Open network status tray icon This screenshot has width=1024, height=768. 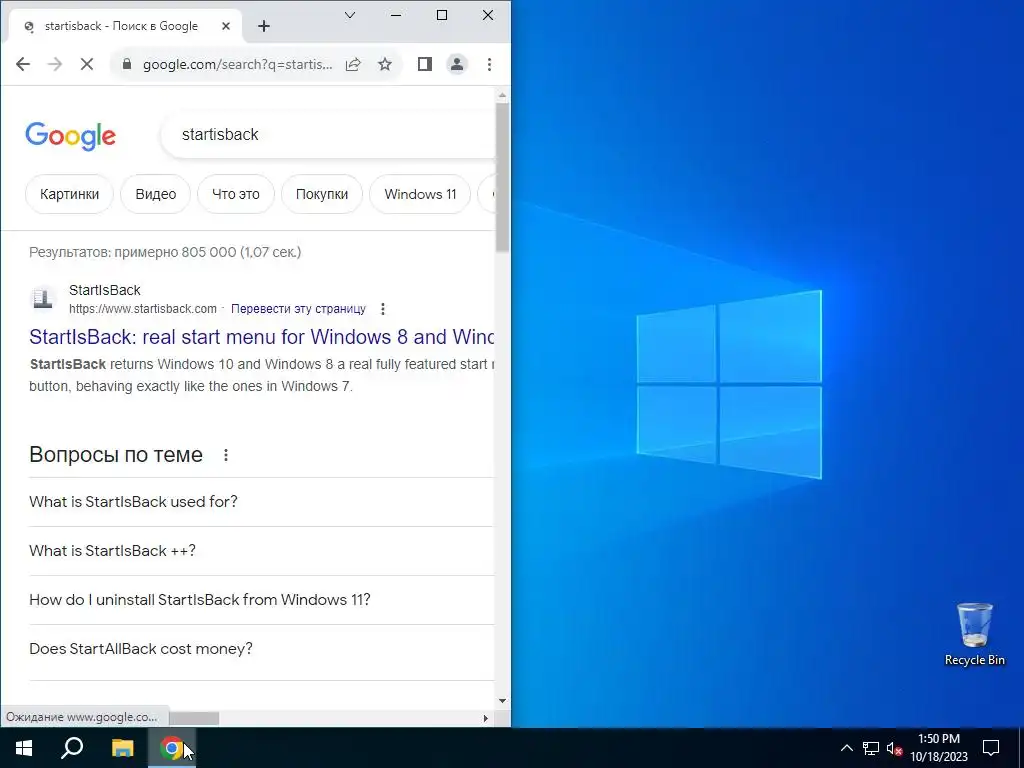click(x=871, y=748)
